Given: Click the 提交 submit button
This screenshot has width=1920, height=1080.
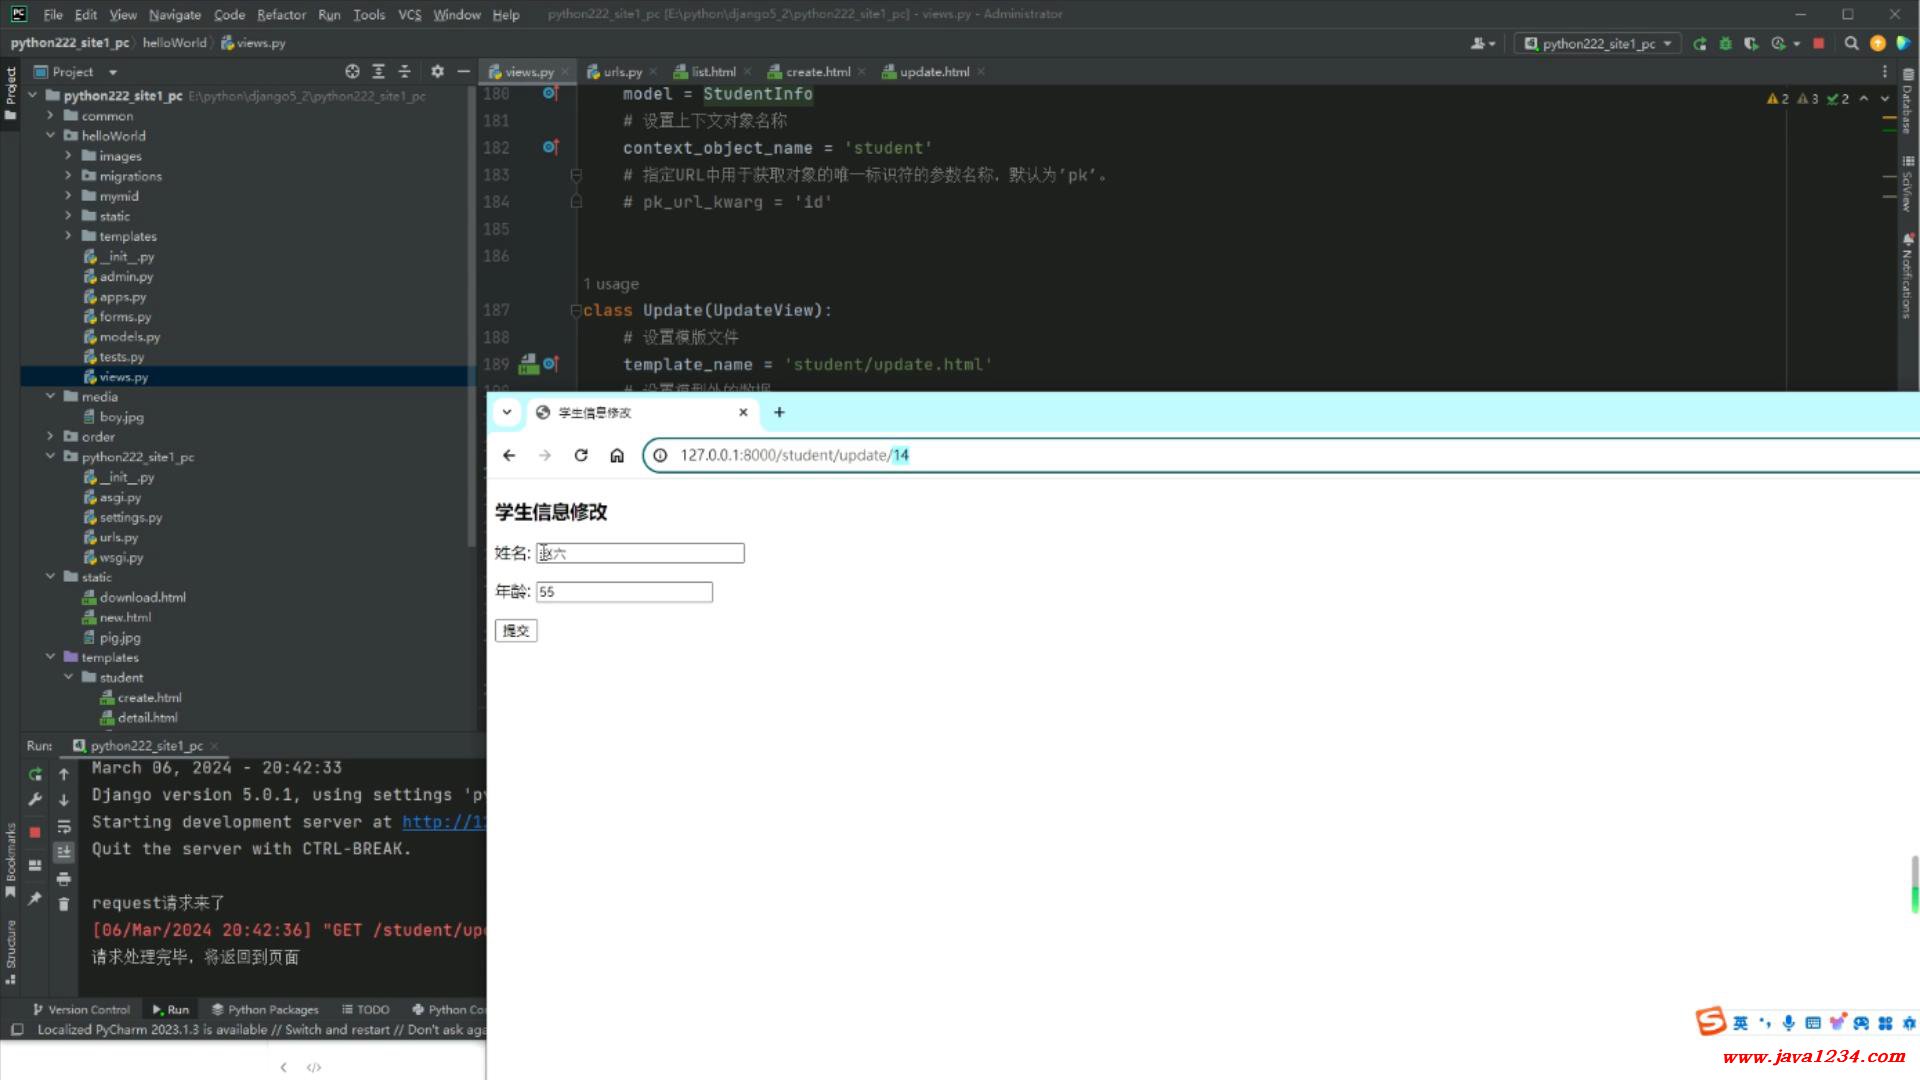Looking at the screenshot, I should tap(516, 631).
